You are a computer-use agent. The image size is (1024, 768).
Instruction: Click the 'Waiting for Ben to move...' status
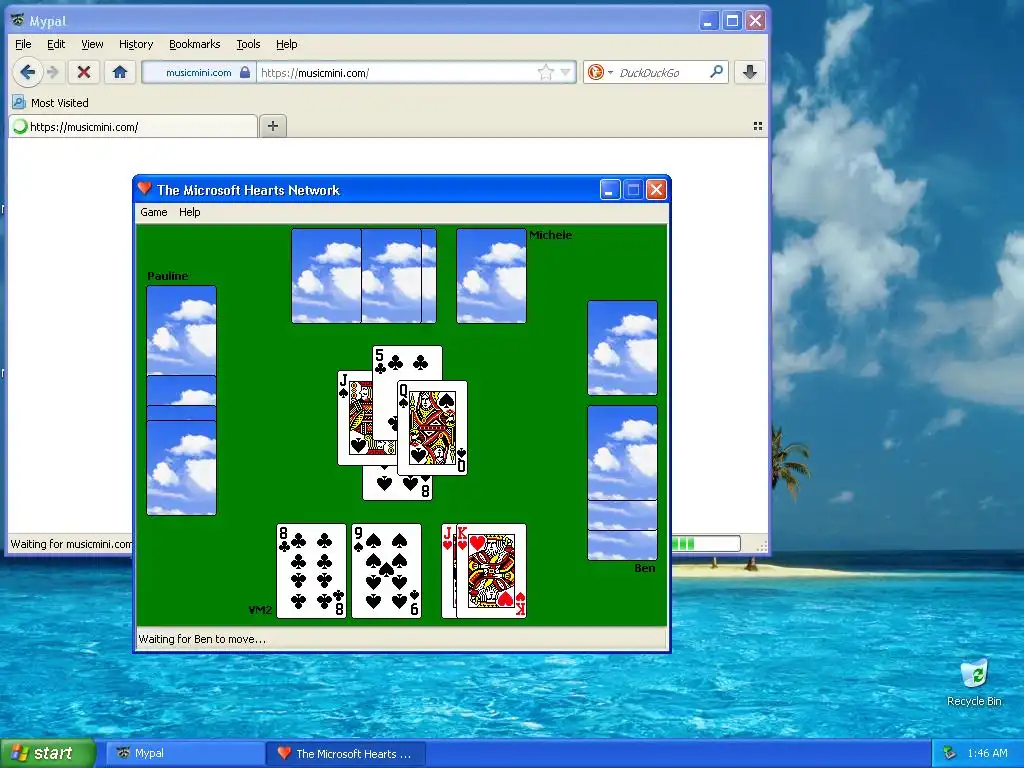[x=202, y=639]
